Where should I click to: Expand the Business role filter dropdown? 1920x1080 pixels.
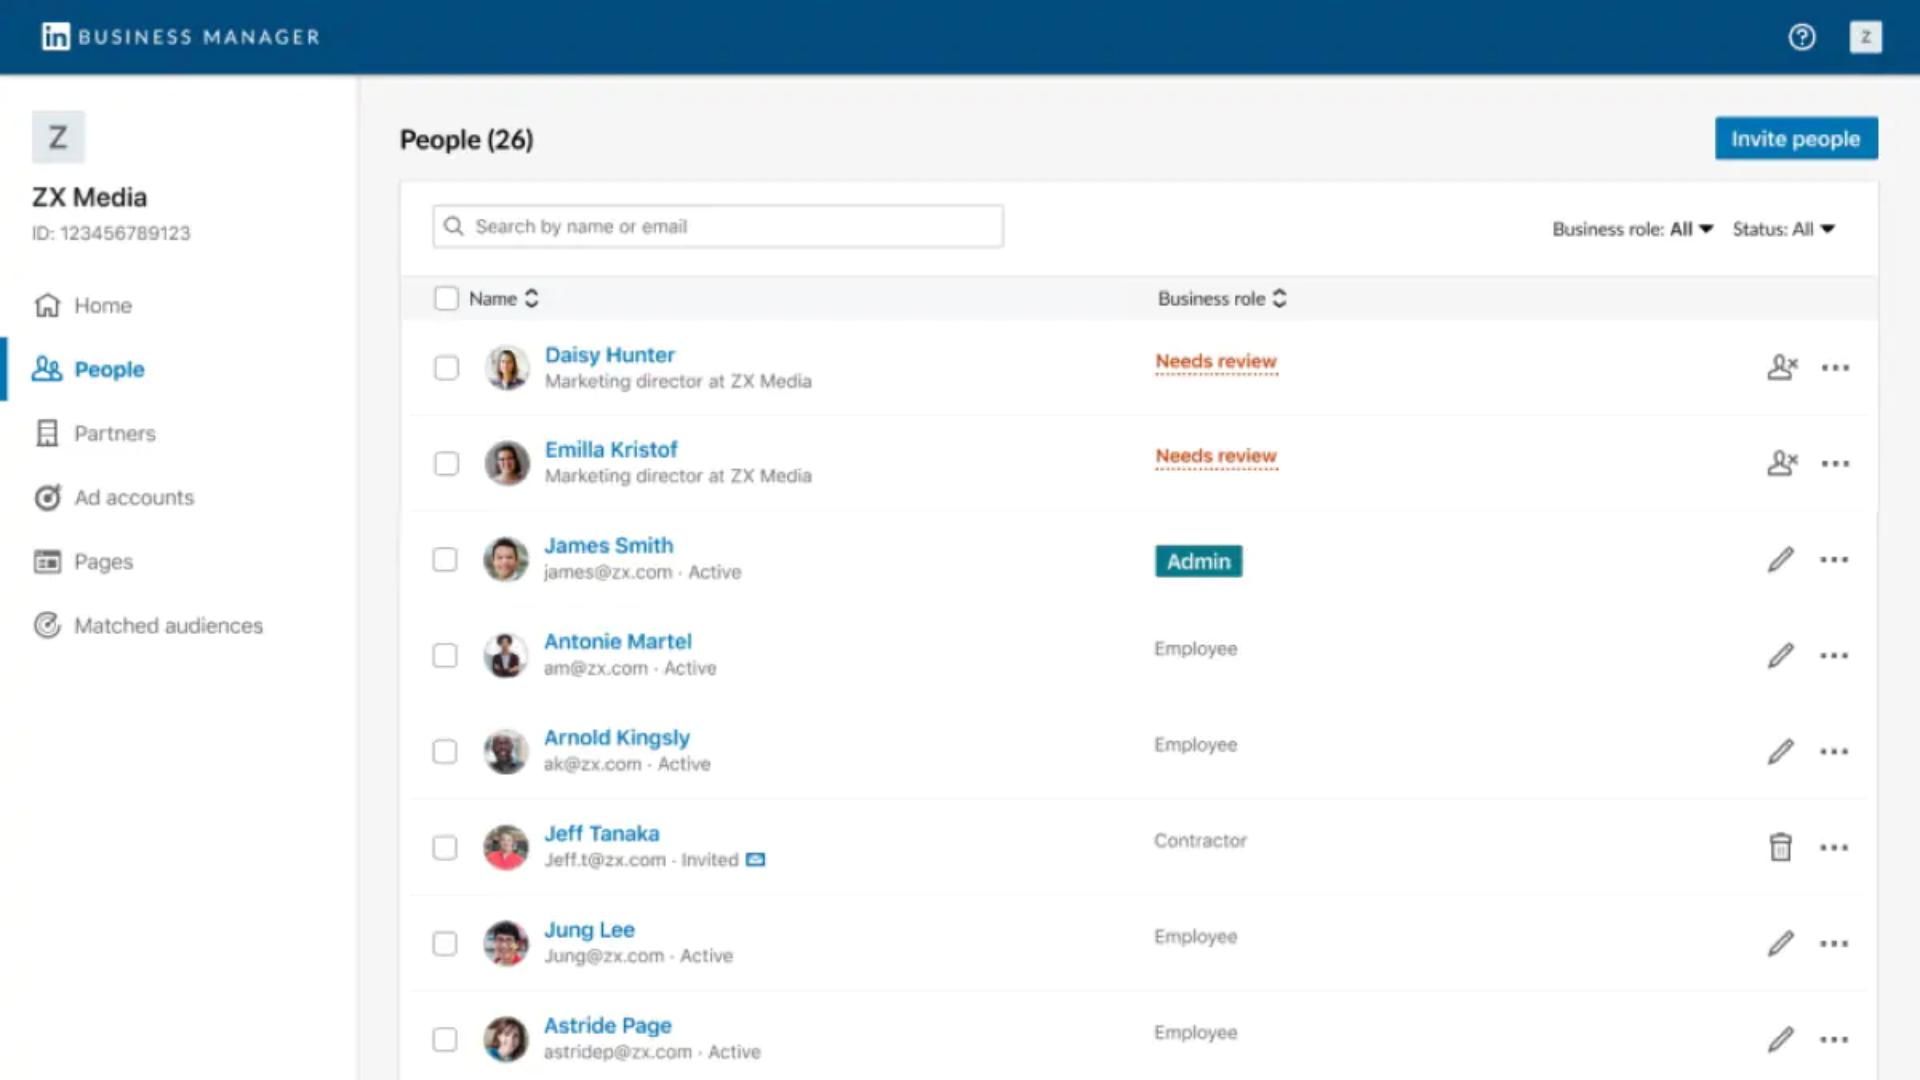pyautogui.click(x=1632, y=229)
